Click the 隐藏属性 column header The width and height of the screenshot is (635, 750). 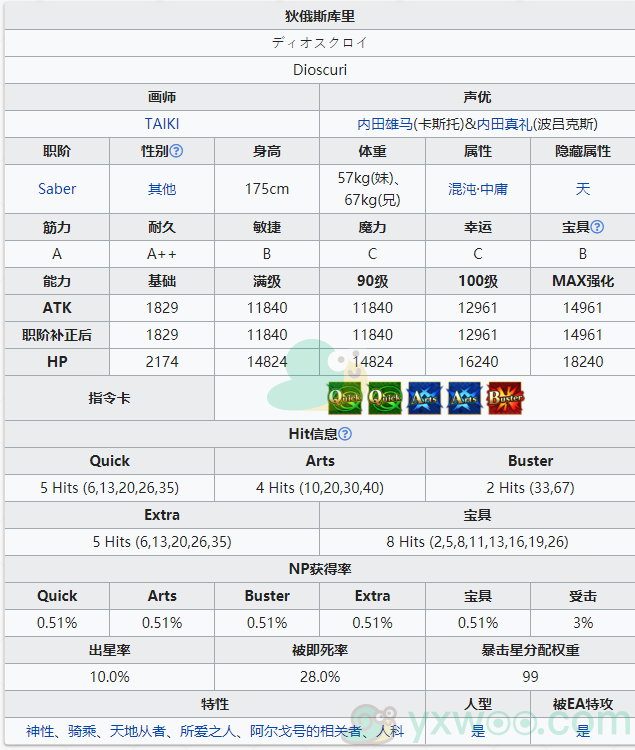click(583, 151)
